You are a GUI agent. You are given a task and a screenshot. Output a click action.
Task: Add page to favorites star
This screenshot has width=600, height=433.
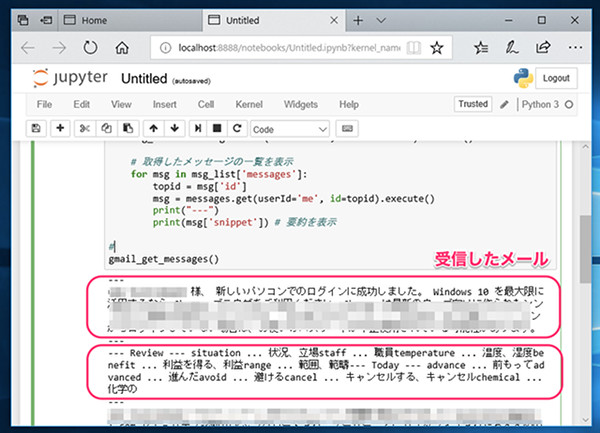[437, 48]
